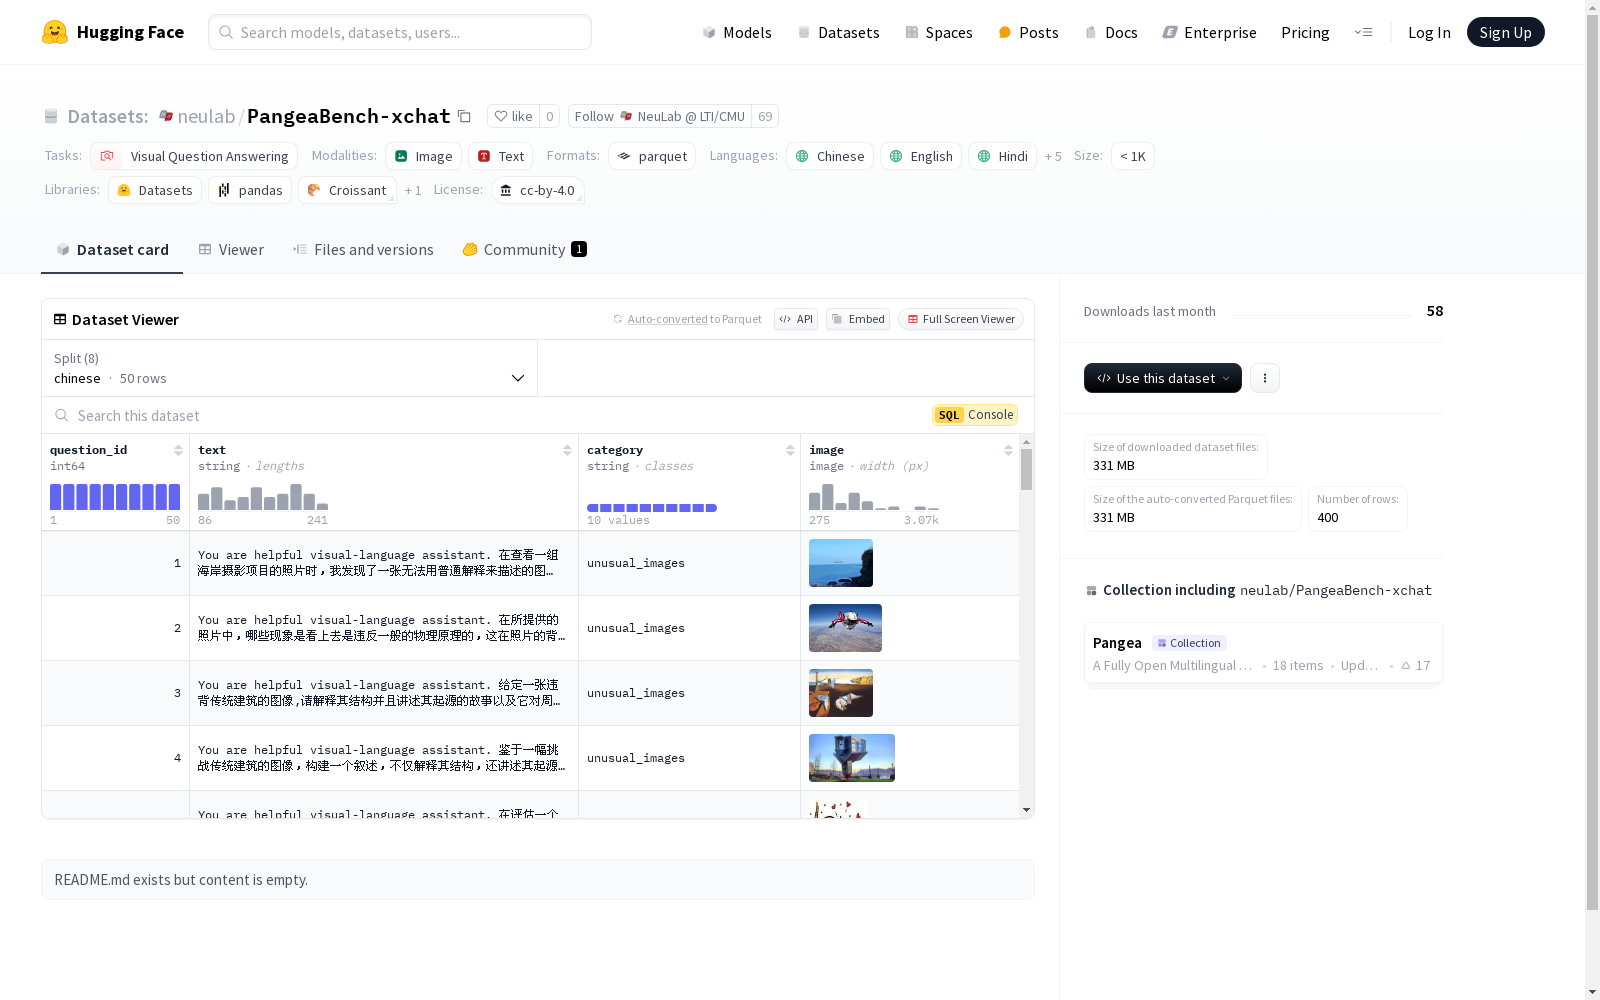Open the pandas library tag
The image size is (1600, 1000).
click(x=250, y=190)
